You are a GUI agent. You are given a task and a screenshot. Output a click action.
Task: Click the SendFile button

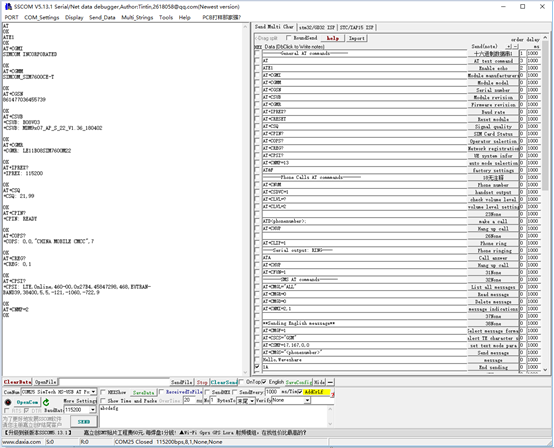click(x=181, y=382)
